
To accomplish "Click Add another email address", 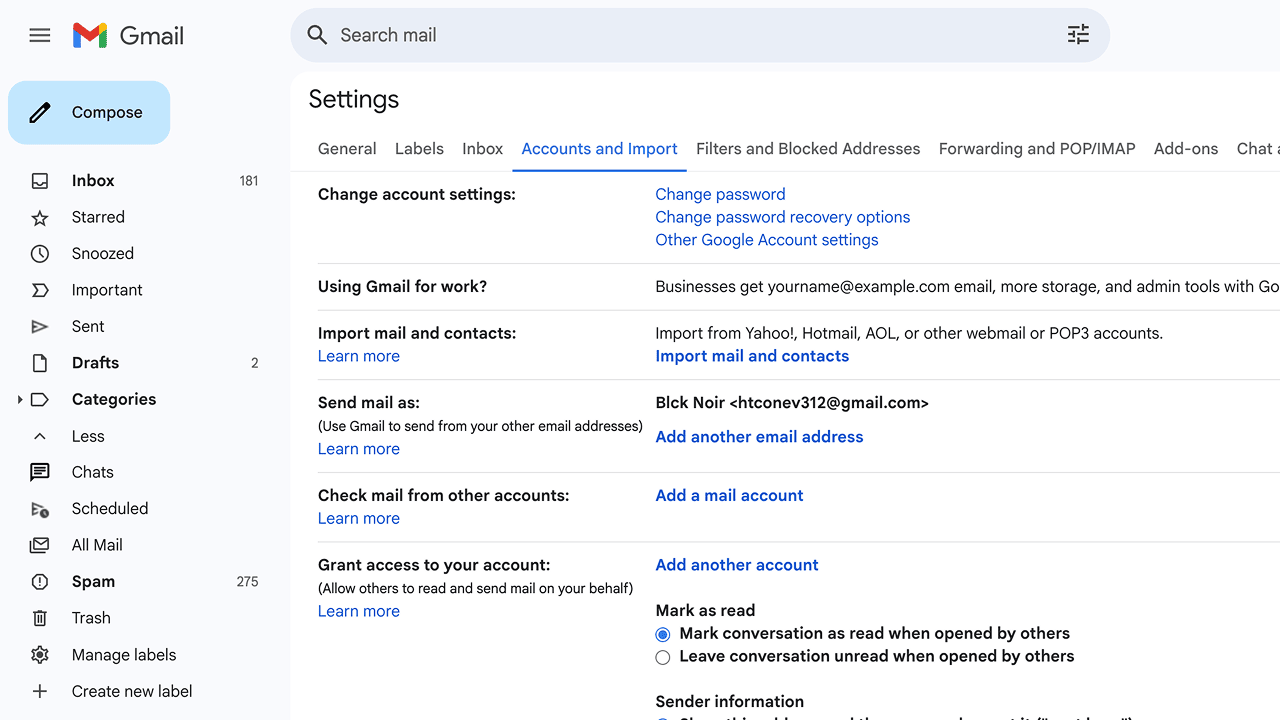I will (x=759, y=437).
